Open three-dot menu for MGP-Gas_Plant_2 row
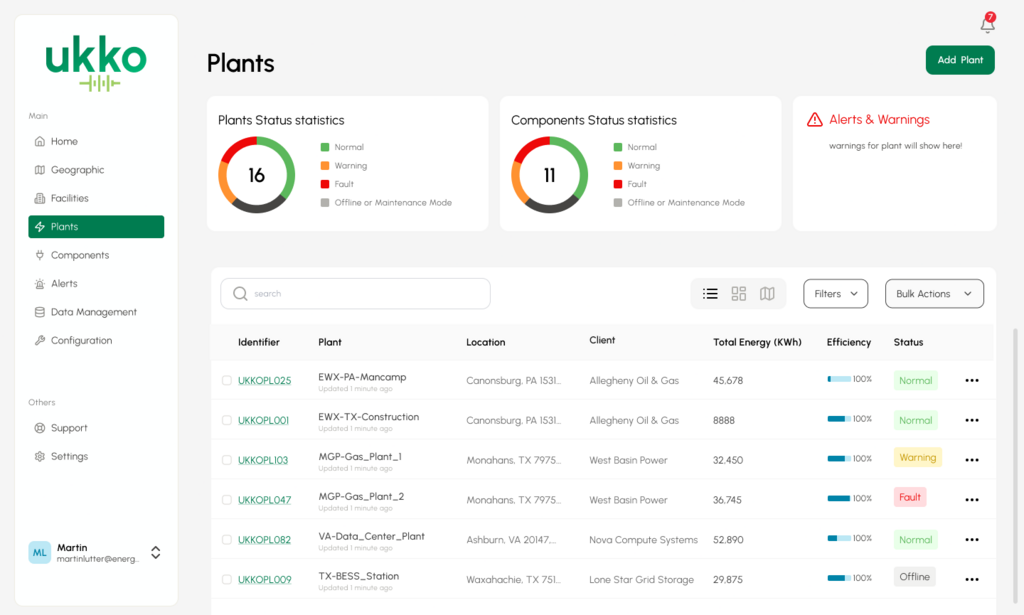The height and width of the screenshot is (615, 1024). pyautogui.click(x=971, y=500)
